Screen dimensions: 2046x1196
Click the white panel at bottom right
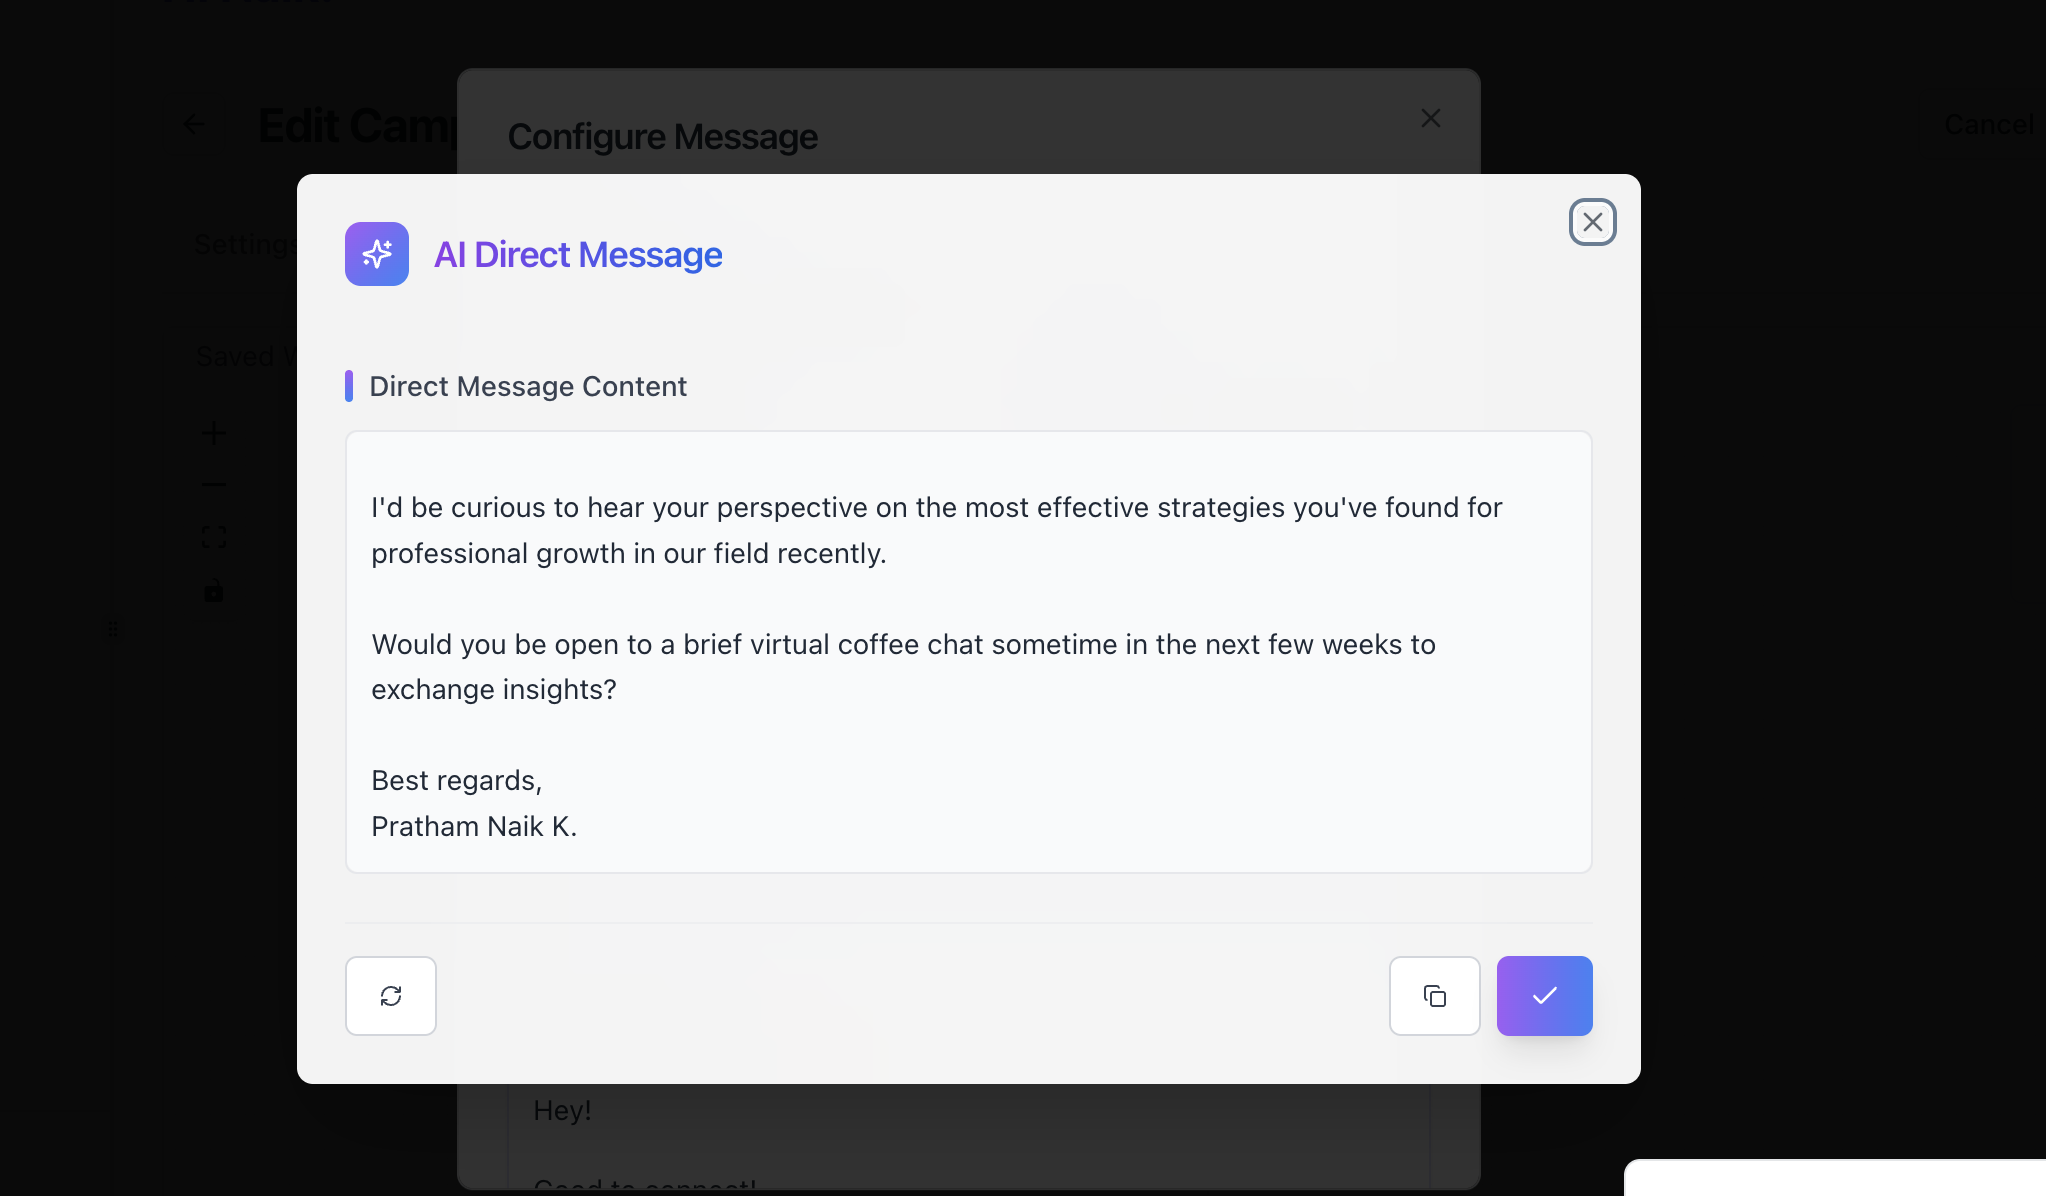1835,1178
